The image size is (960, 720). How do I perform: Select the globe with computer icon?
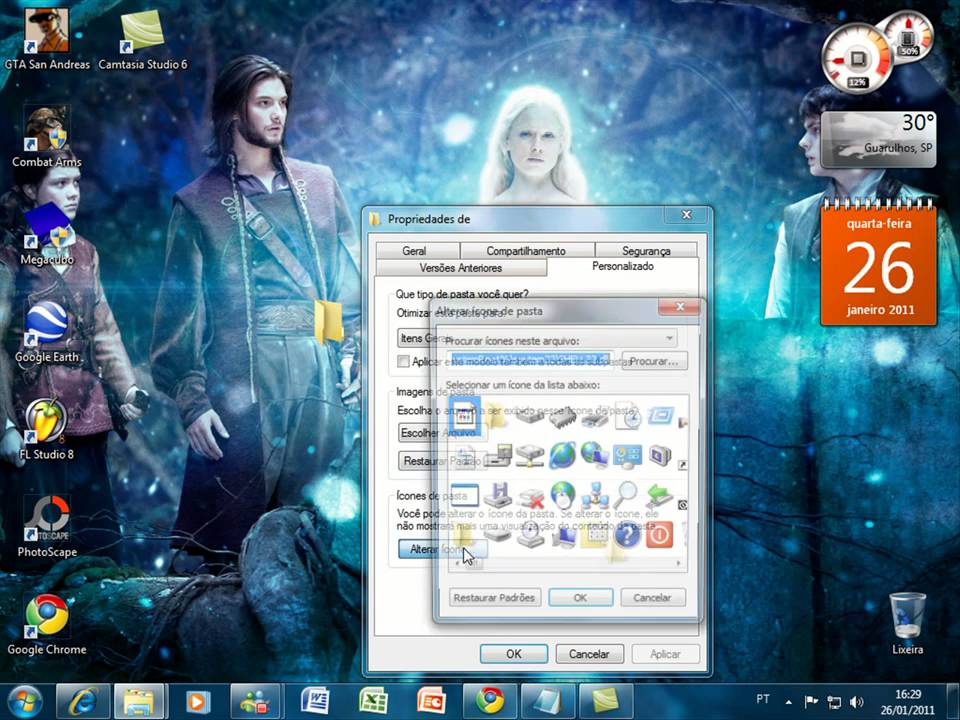594,456
